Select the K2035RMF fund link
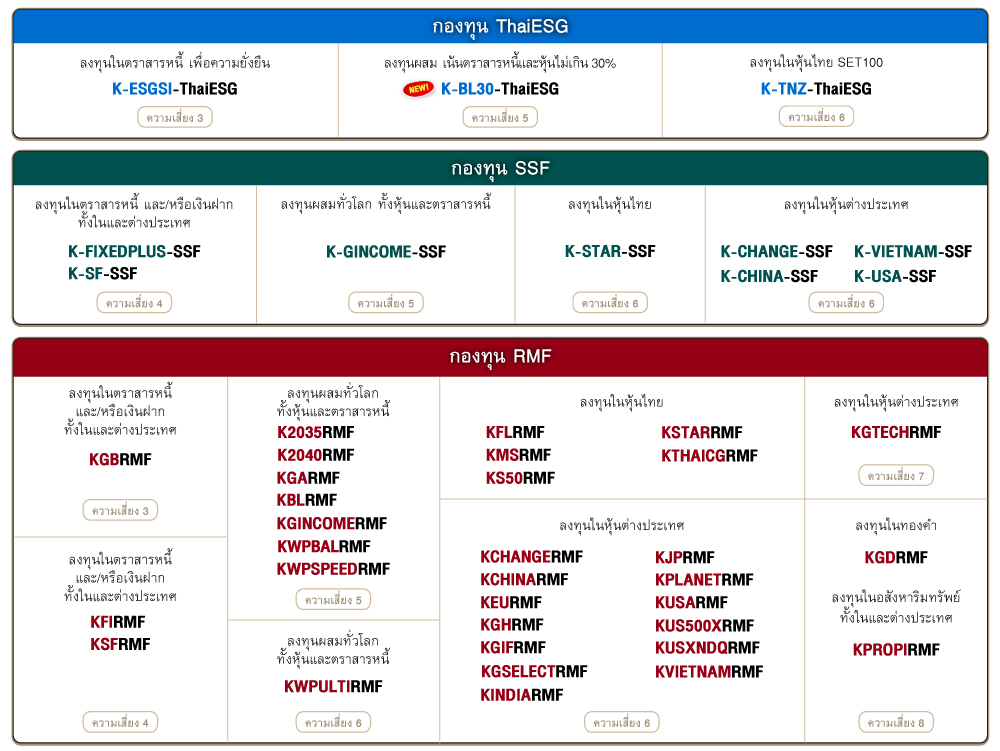The height and width of the screenshot is (751, 1000). pyautogui.click(x=315, y=432)
